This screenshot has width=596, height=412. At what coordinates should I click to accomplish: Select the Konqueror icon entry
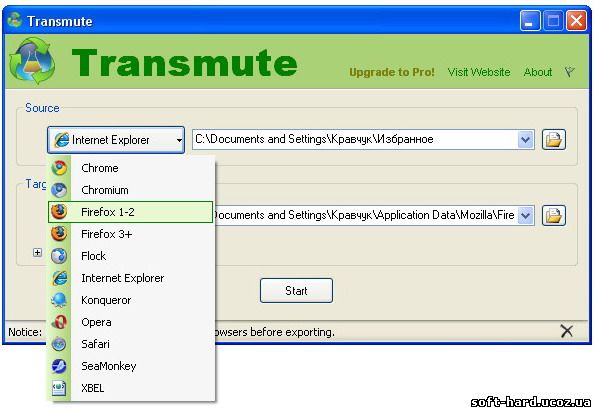pos(59,300)
